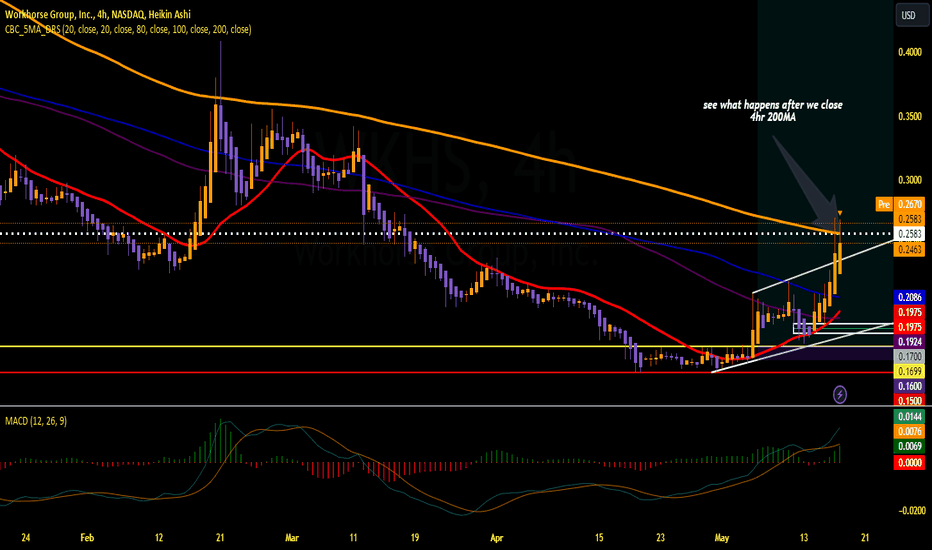Click the yellow 0.1699 price tag
The image size is (932, 550).
point(909,372)
